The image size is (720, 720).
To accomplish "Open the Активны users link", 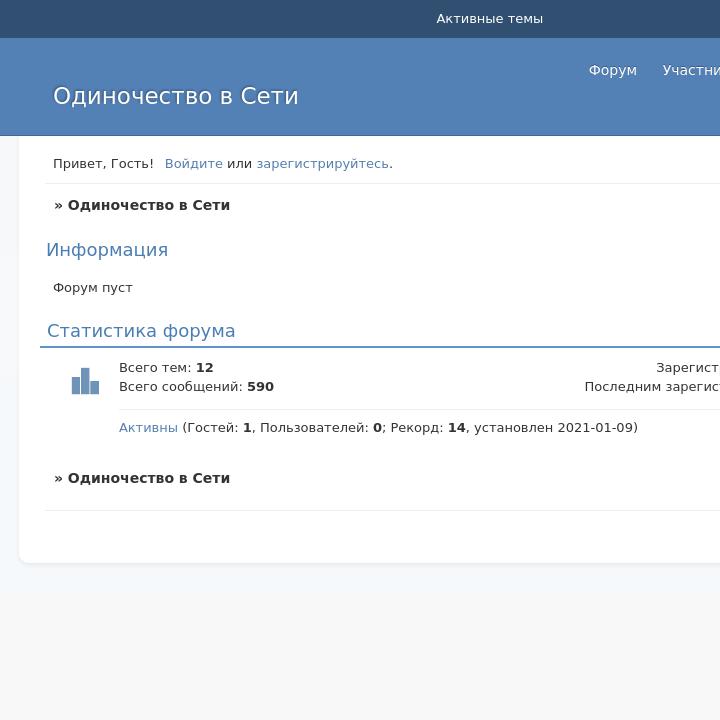I will click(148, 428).
